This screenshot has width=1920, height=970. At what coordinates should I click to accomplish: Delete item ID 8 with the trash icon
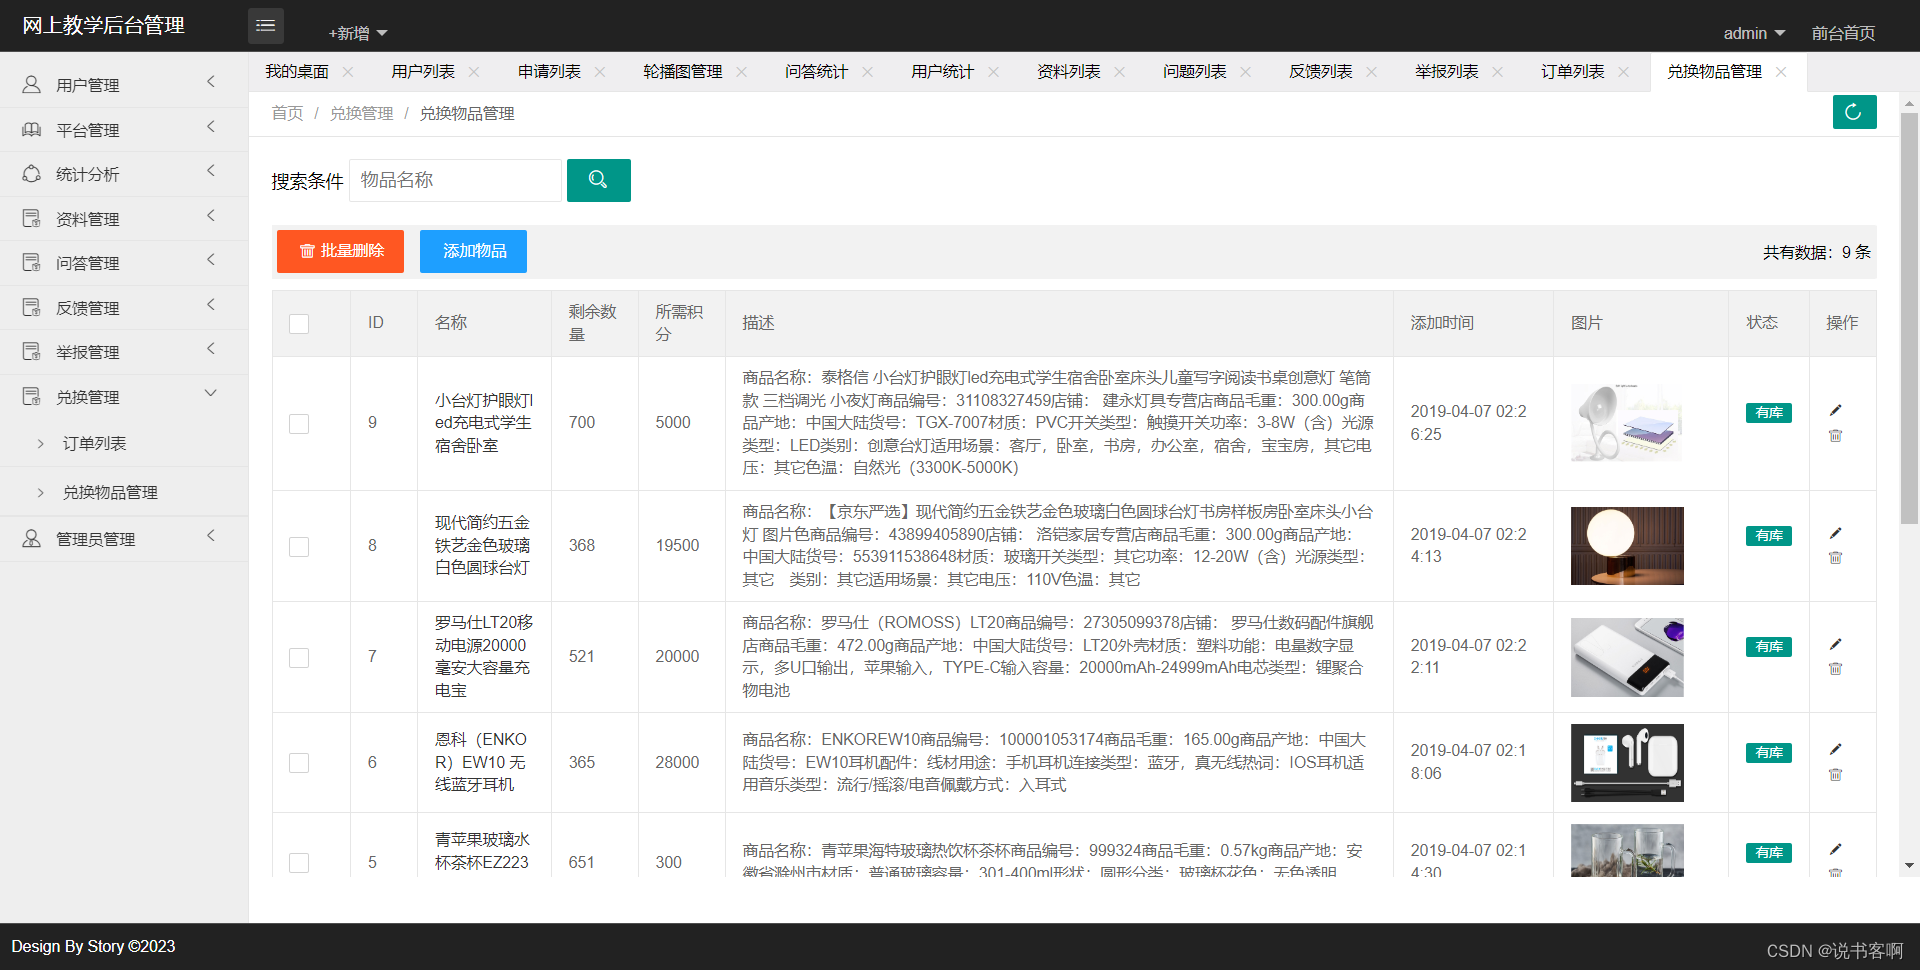1835,558
